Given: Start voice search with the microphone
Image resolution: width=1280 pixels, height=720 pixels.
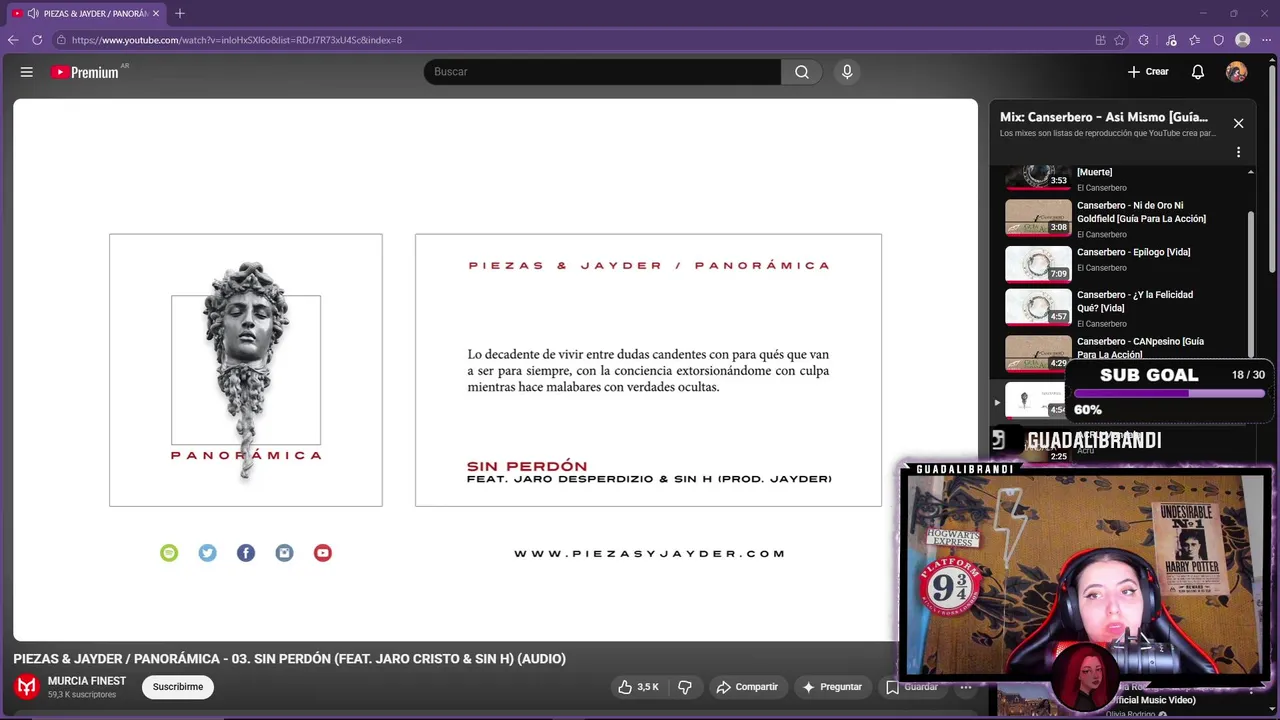Looking at the screenshot, I should [847, 72].
